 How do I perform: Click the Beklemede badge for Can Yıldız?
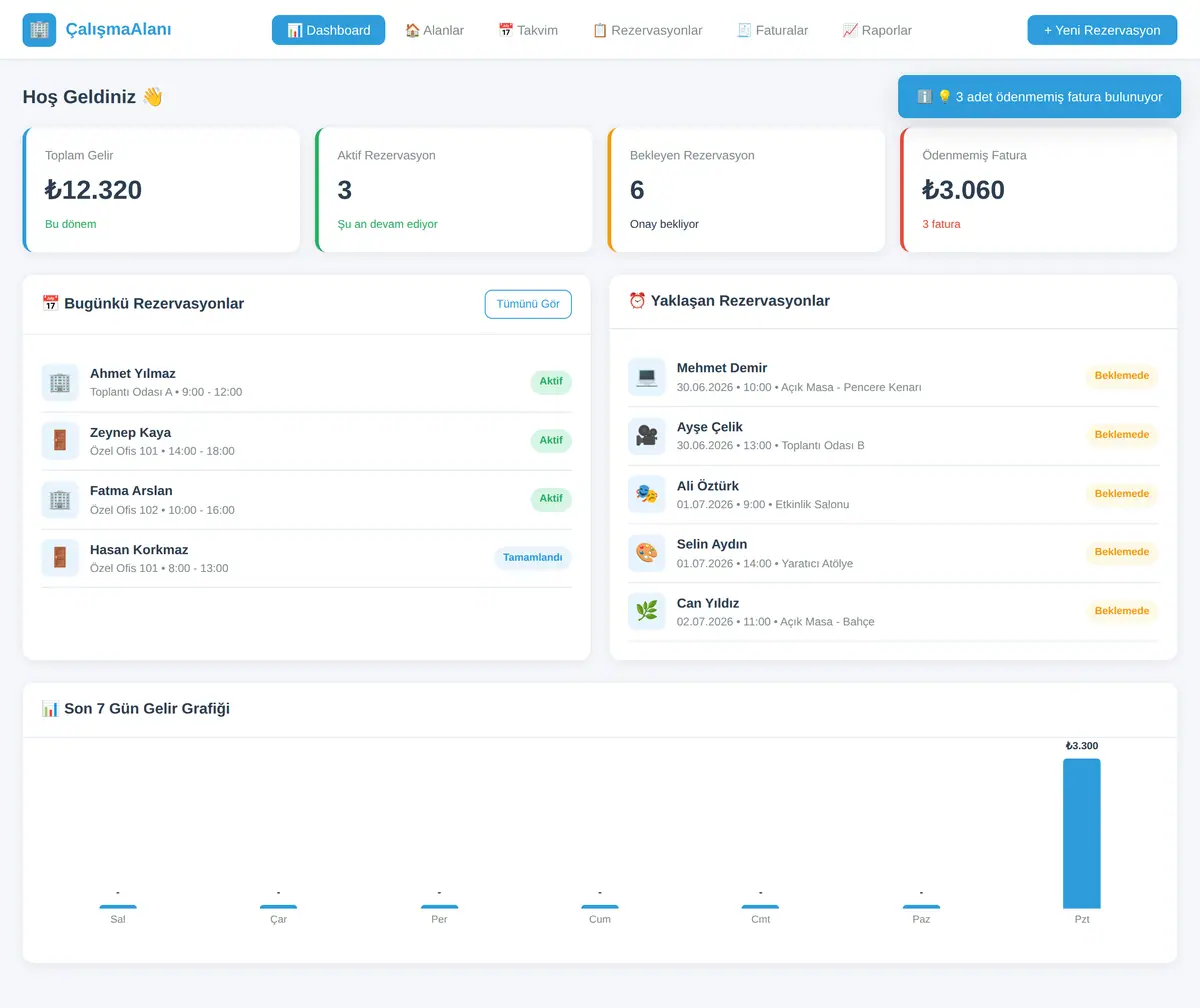pos(1122,611)
